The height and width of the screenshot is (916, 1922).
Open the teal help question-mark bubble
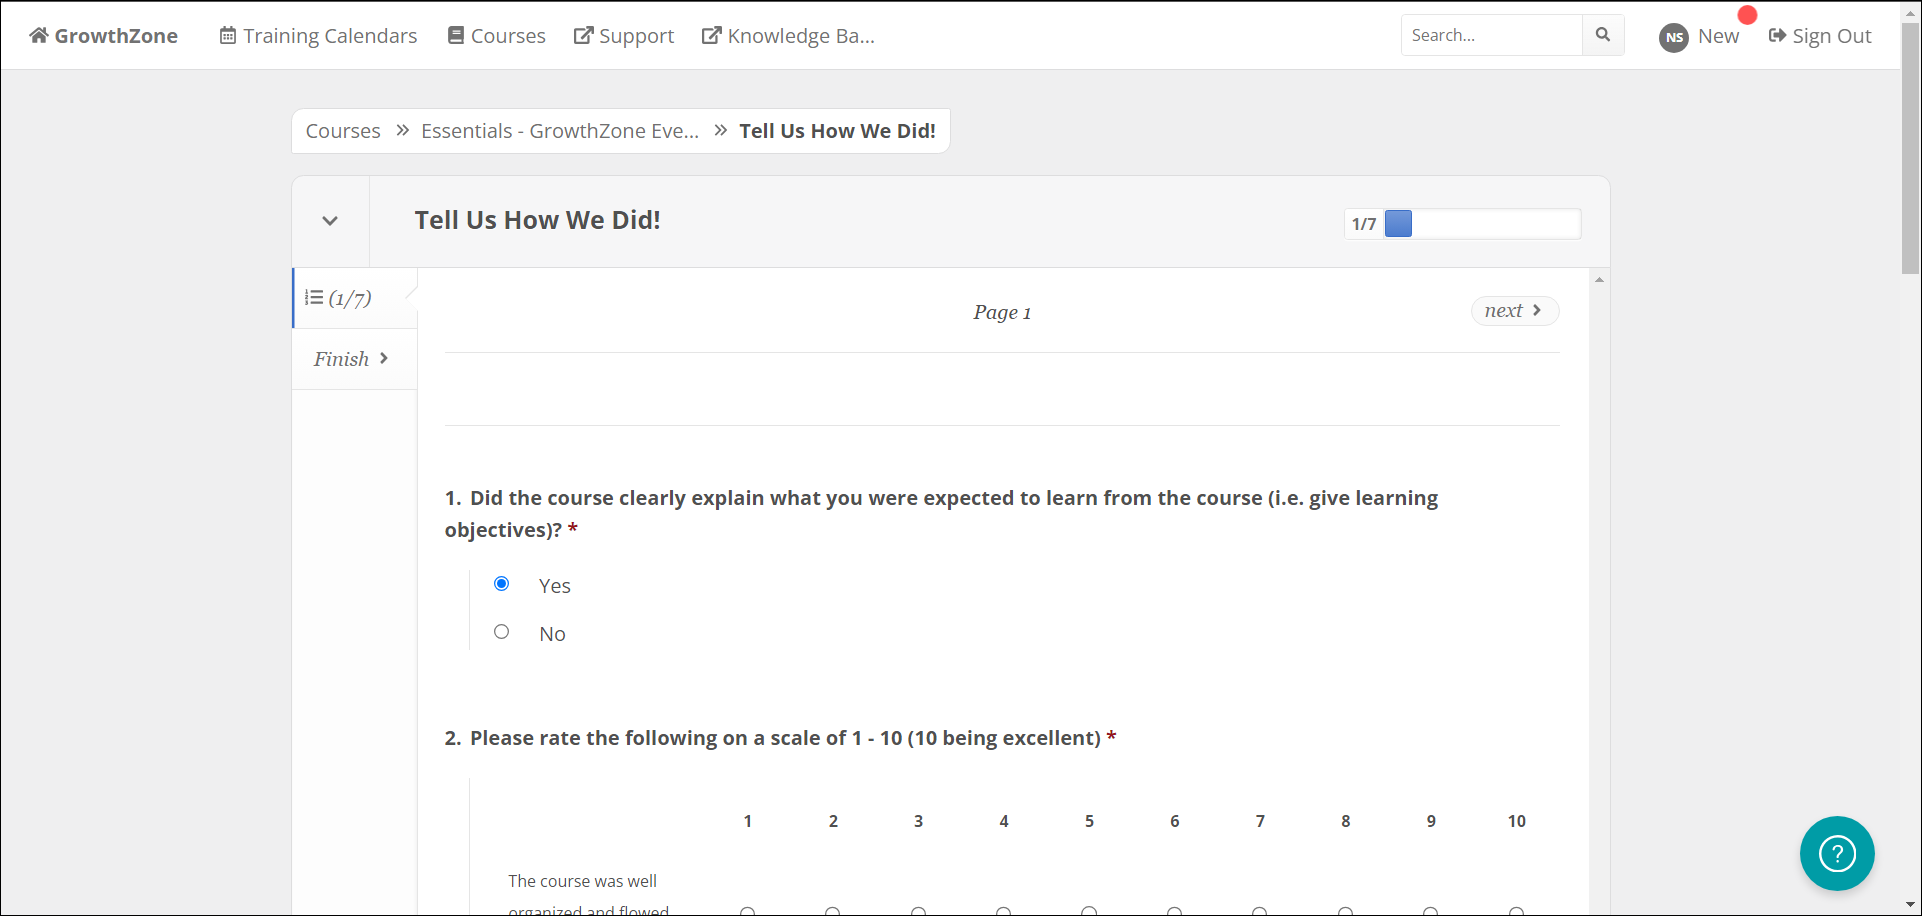point(1837,853)
